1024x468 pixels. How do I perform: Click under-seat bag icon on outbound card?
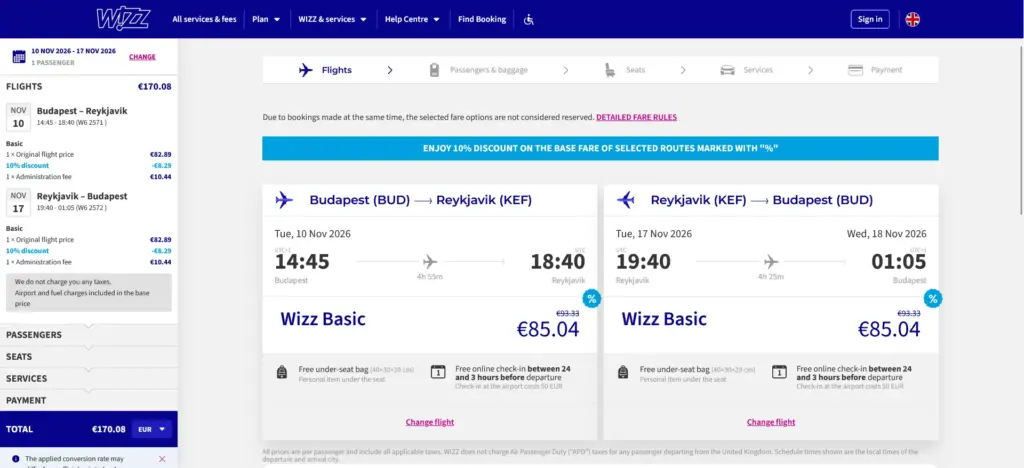(281, 372)
